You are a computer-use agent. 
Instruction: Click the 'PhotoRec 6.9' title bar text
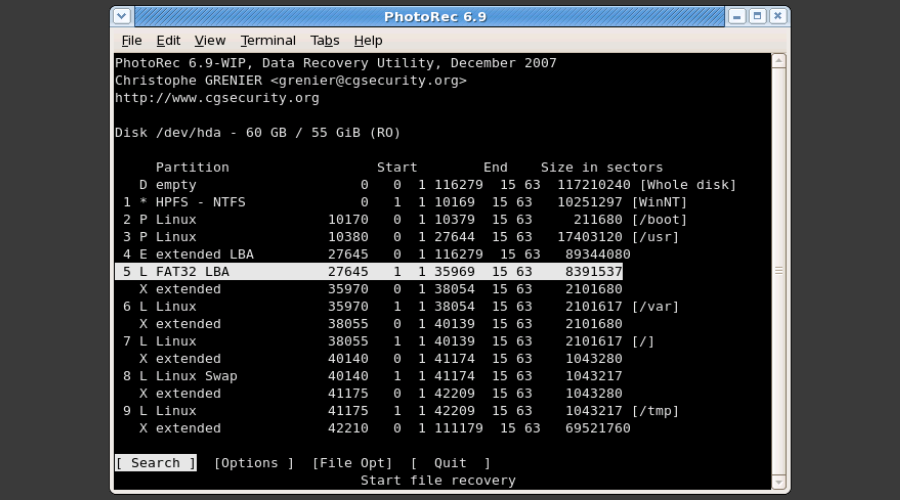point(435,17)
